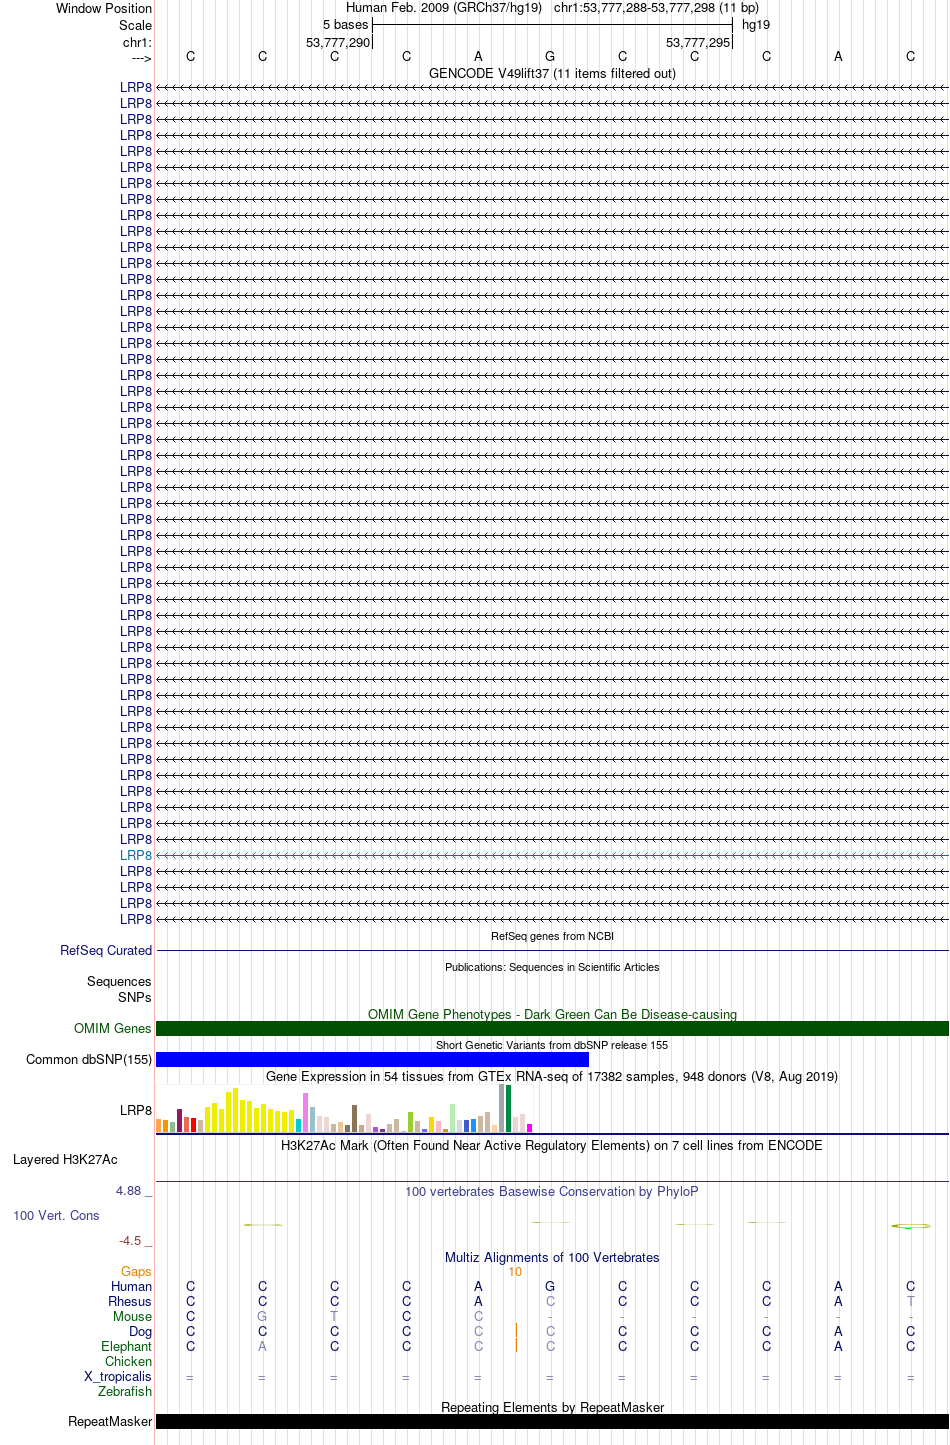Click 'Publications: Sequences in Scientific Articles' title

click(552, 967)
